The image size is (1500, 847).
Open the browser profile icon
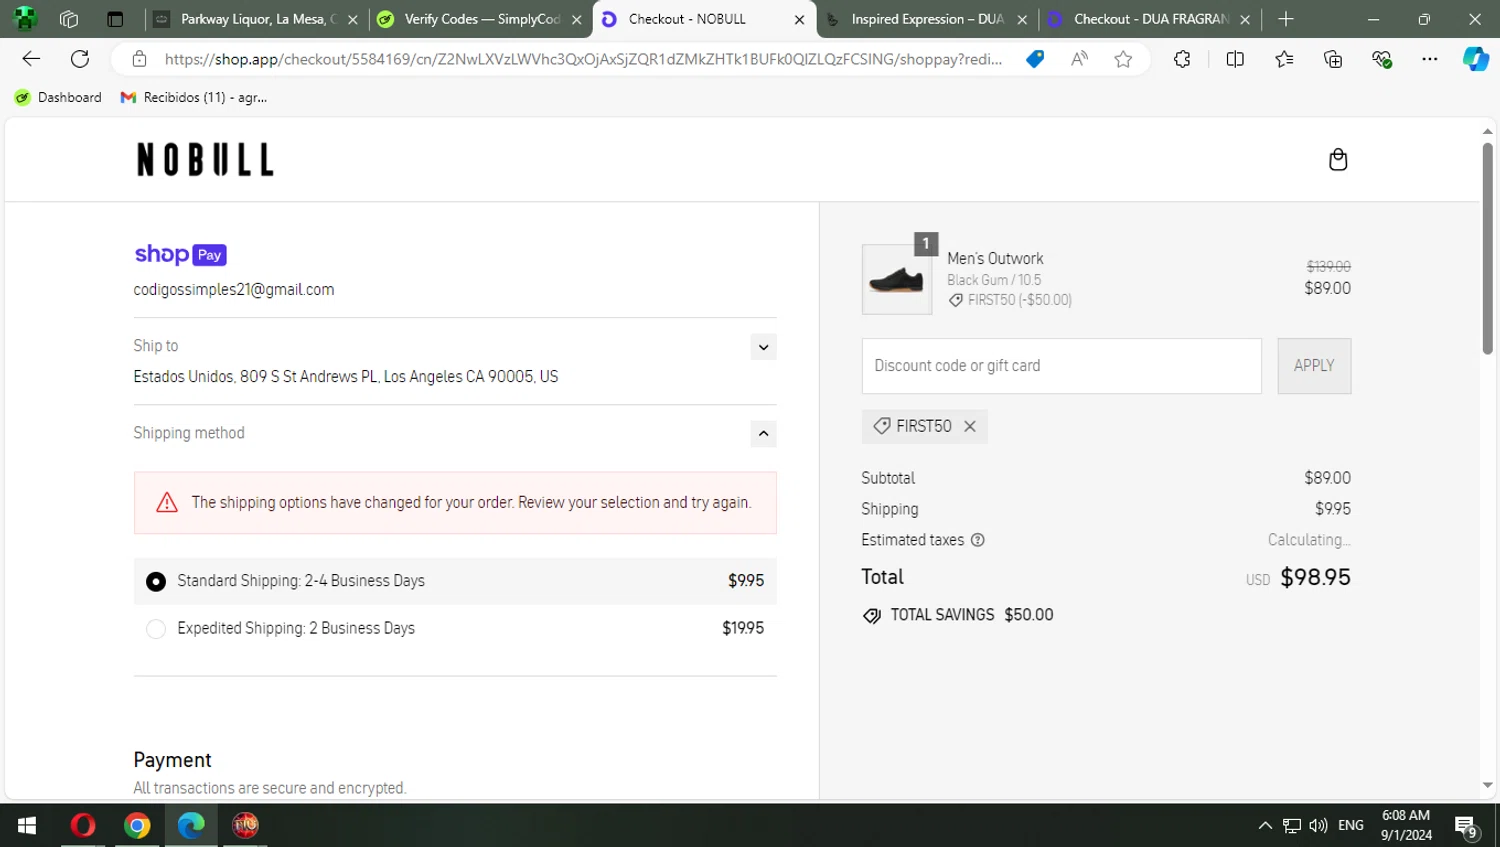pyautogui.click(x=25, y=19)
